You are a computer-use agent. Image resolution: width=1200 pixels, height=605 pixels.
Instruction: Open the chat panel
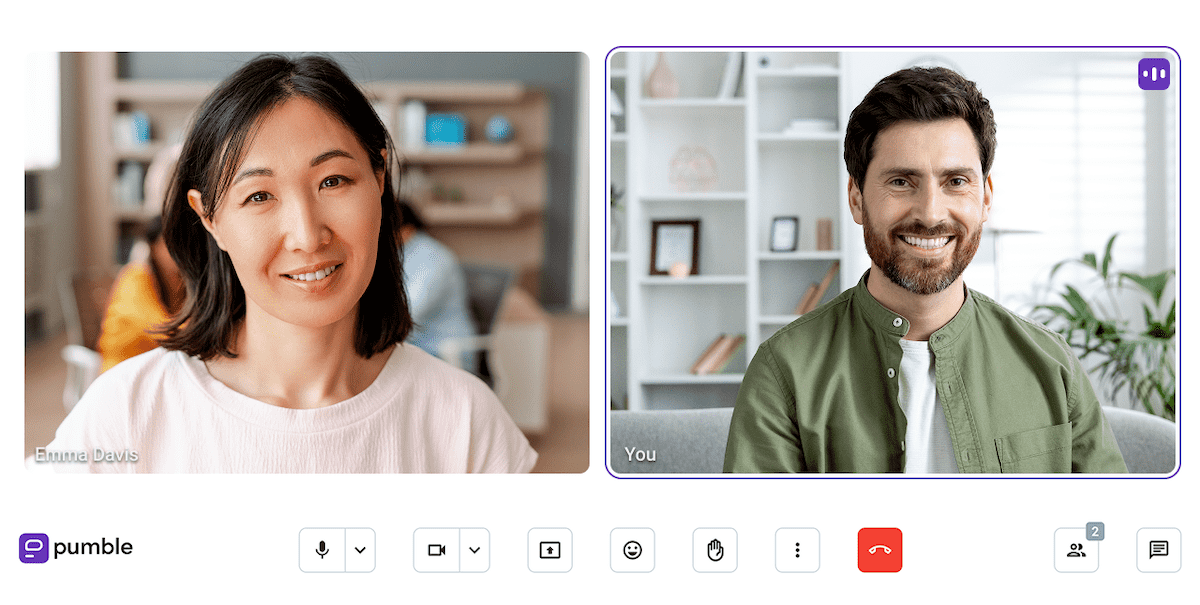point(1158,549)
